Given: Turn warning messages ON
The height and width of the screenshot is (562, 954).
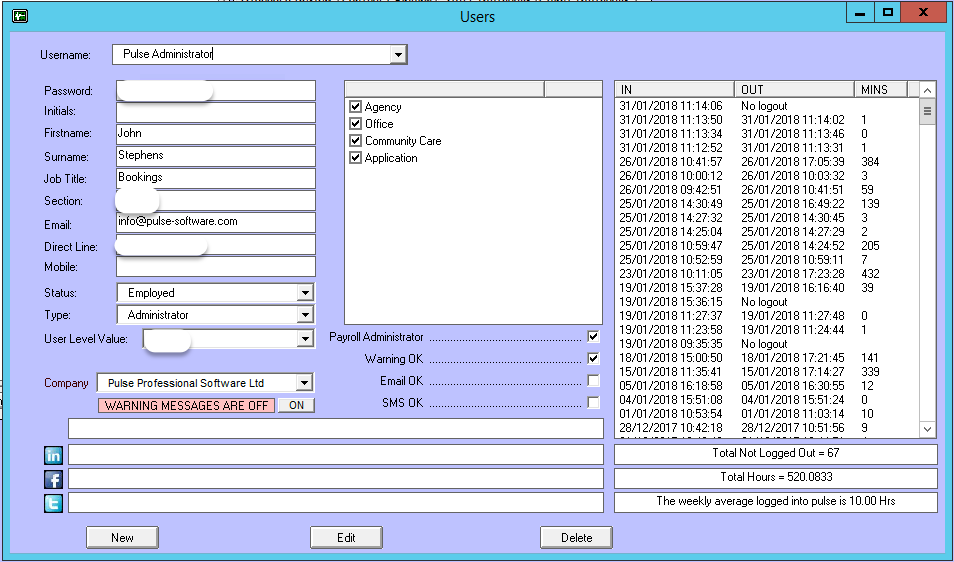Looking at the screenshot, I should click(296, 405).
